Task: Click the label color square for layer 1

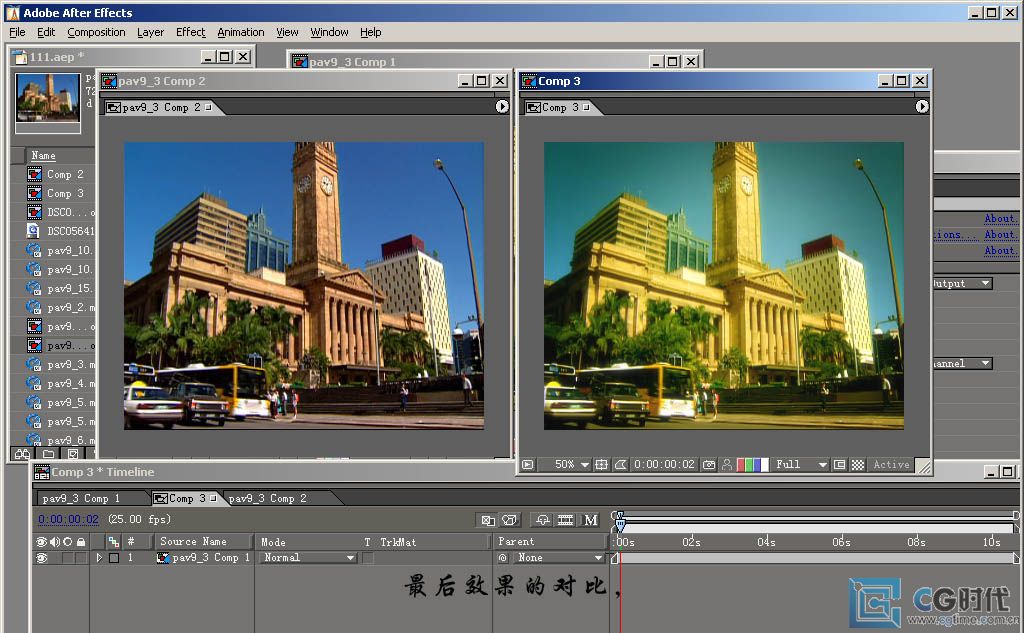Action: (114, 558)
